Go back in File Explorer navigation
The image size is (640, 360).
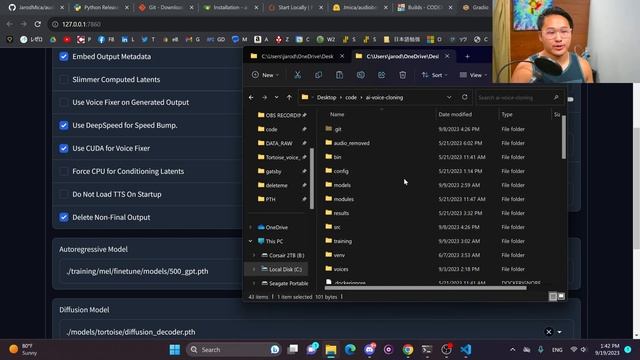pos(251,98)
